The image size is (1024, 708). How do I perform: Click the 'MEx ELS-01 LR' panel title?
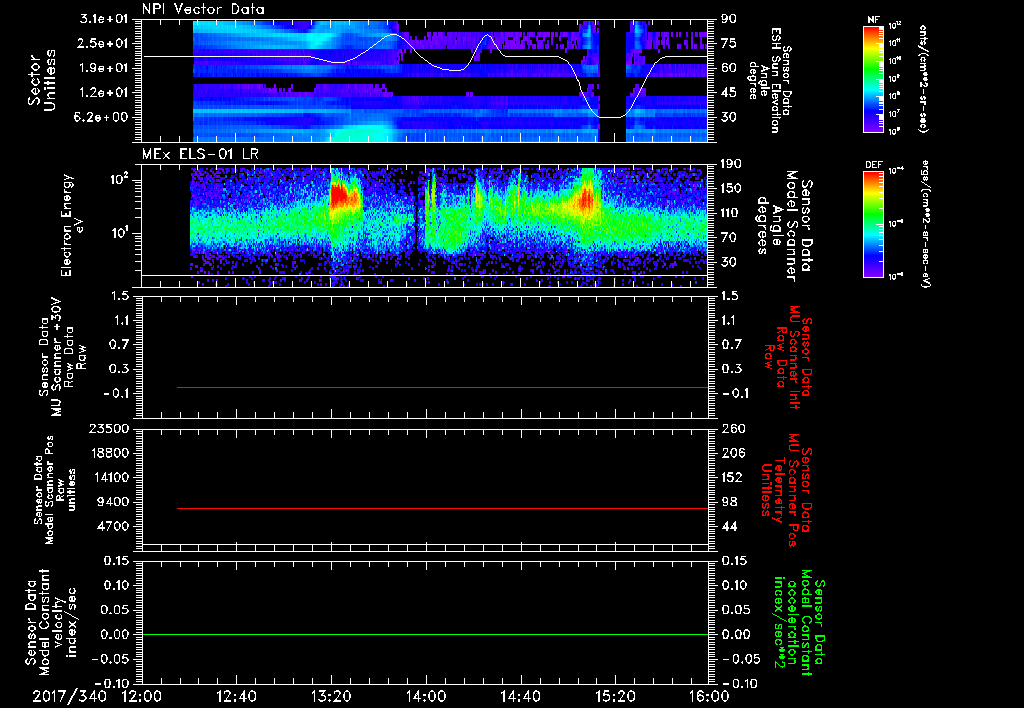[x=200, y=155]
